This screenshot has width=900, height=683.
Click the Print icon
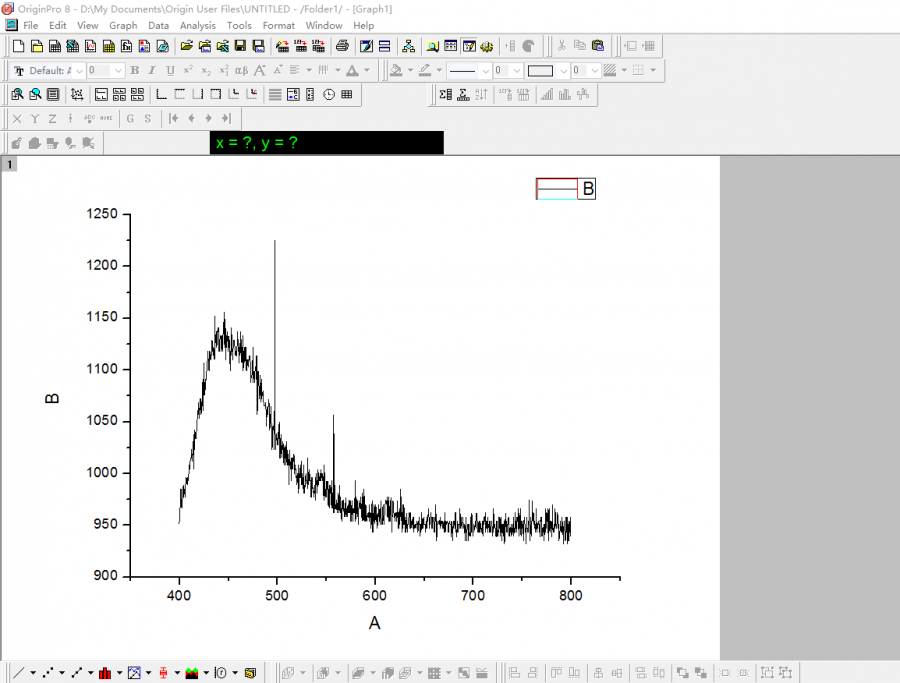click(342, 46)
